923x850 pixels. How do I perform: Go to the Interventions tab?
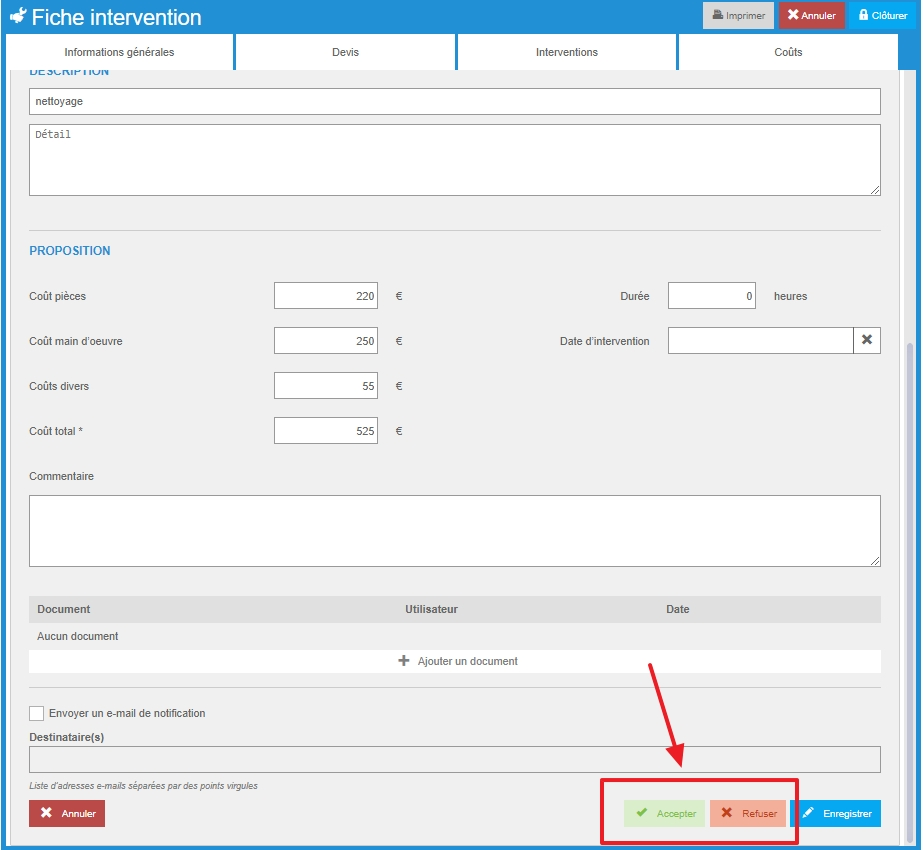(x=567, y=52)
